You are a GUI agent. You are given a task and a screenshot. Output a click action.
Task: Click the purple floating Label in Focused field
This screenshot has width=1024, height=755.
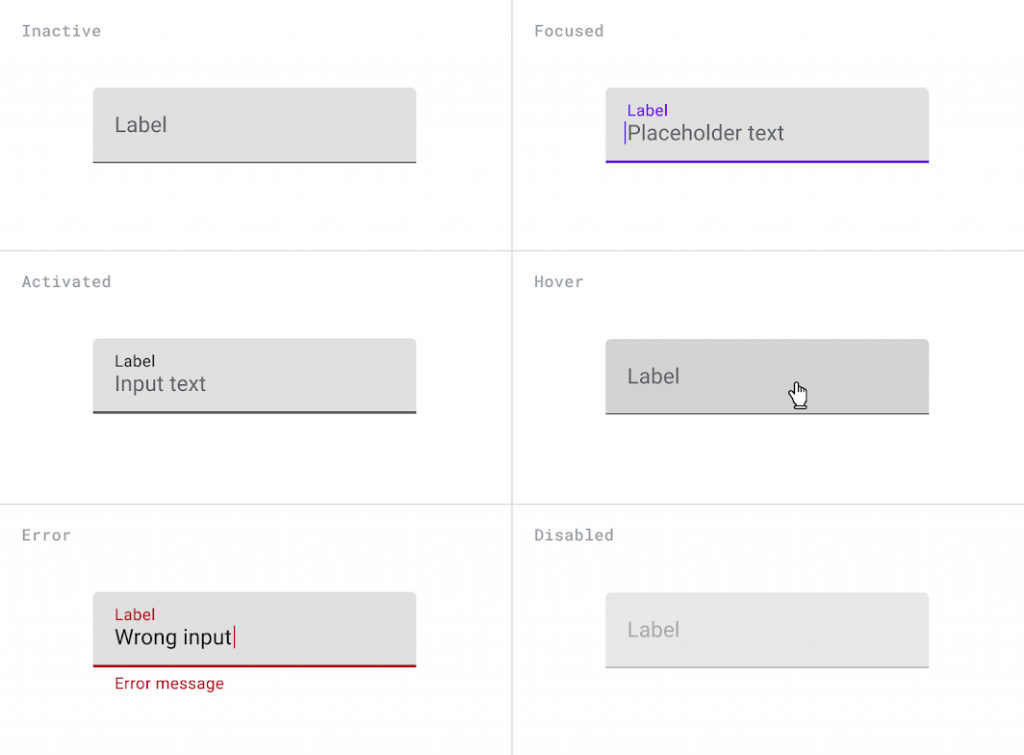tap(647, 110)
